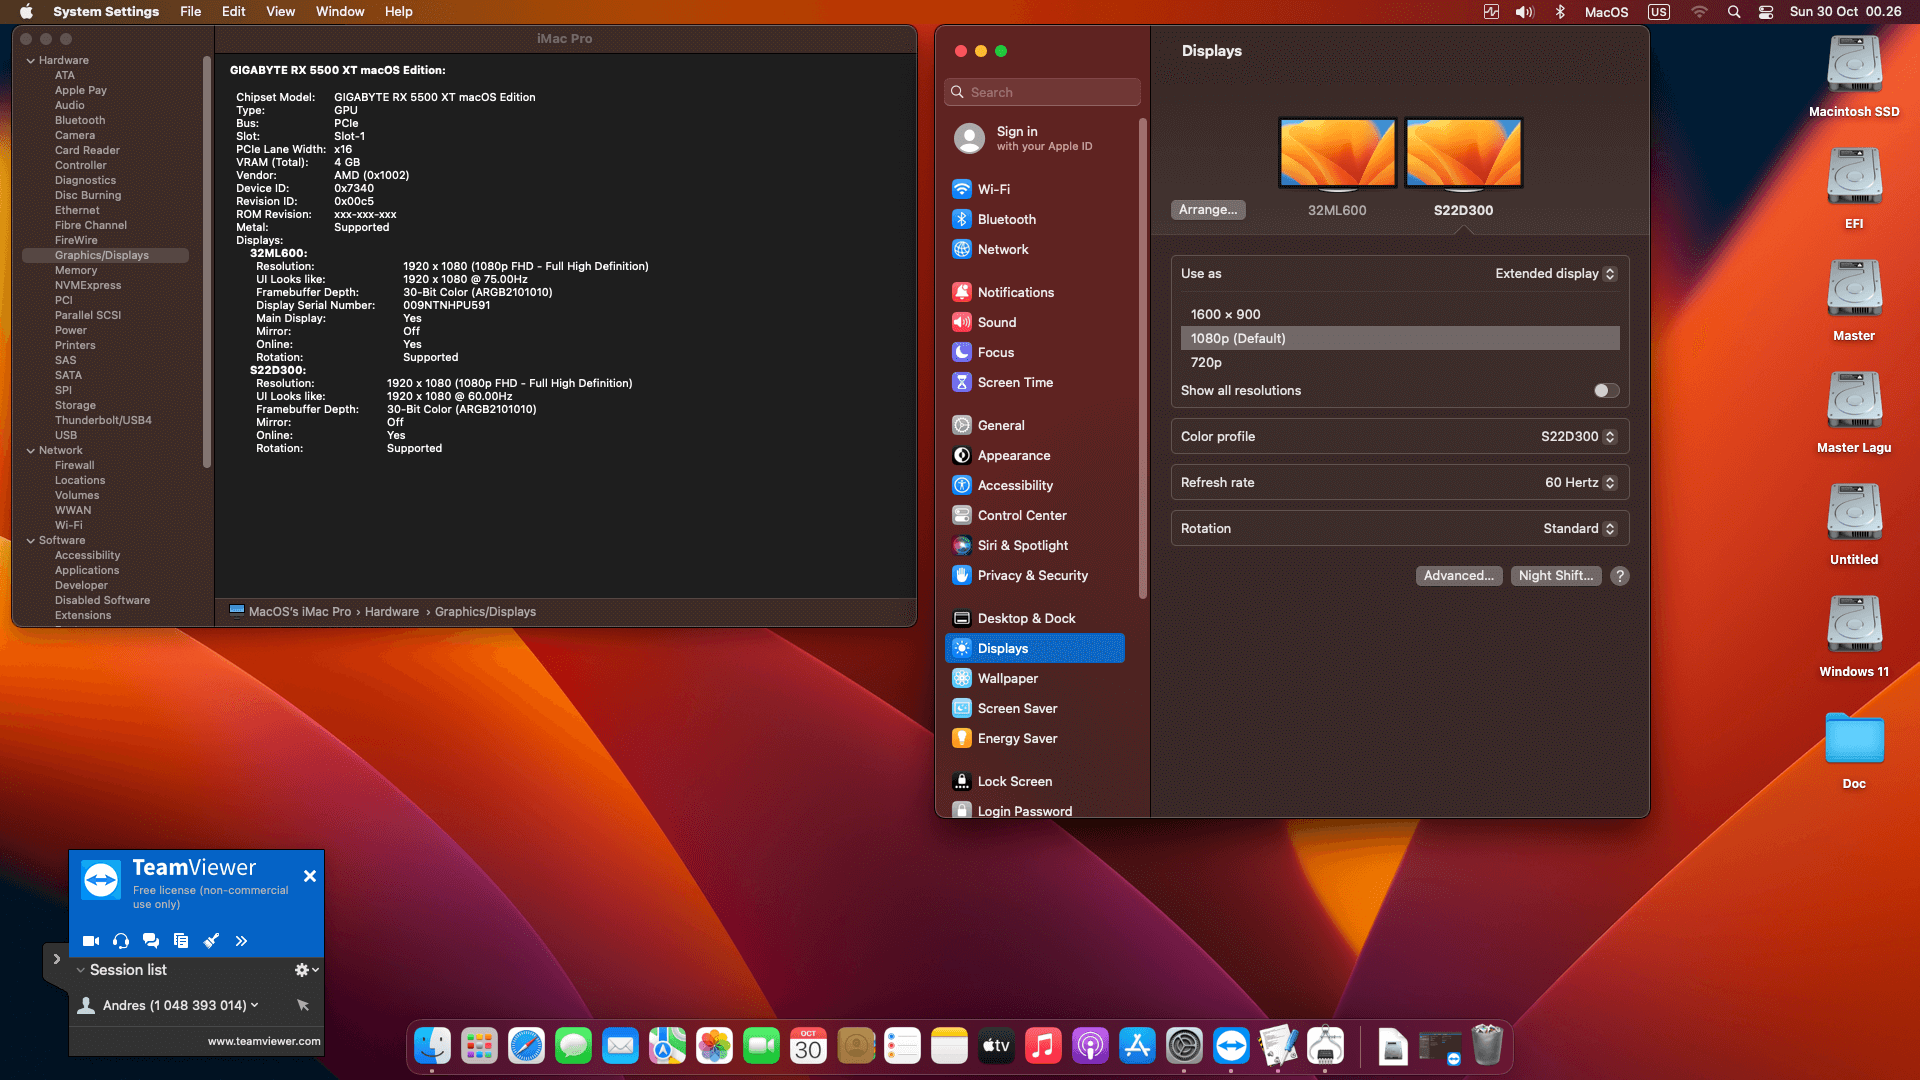Image resolution: width=1920 pixels, height=1080 pixels.
Task: Select the 32ML600 display thumbnail
Action: pos(1337,153)
